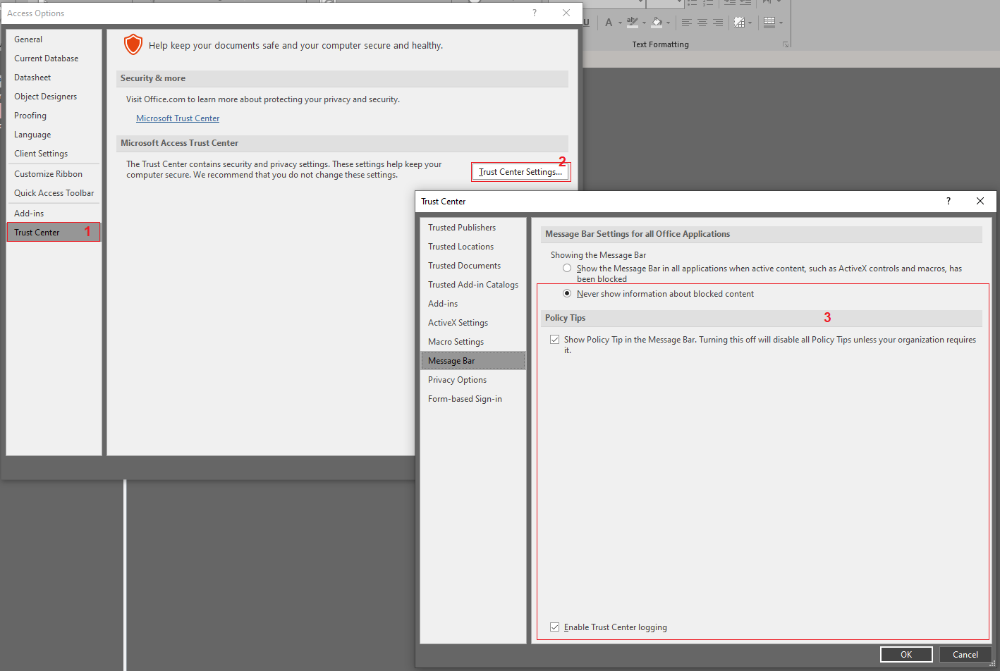Click the orange shield icon
Viewport: 1000px width, 671px height.
click(x=133, y=45)
